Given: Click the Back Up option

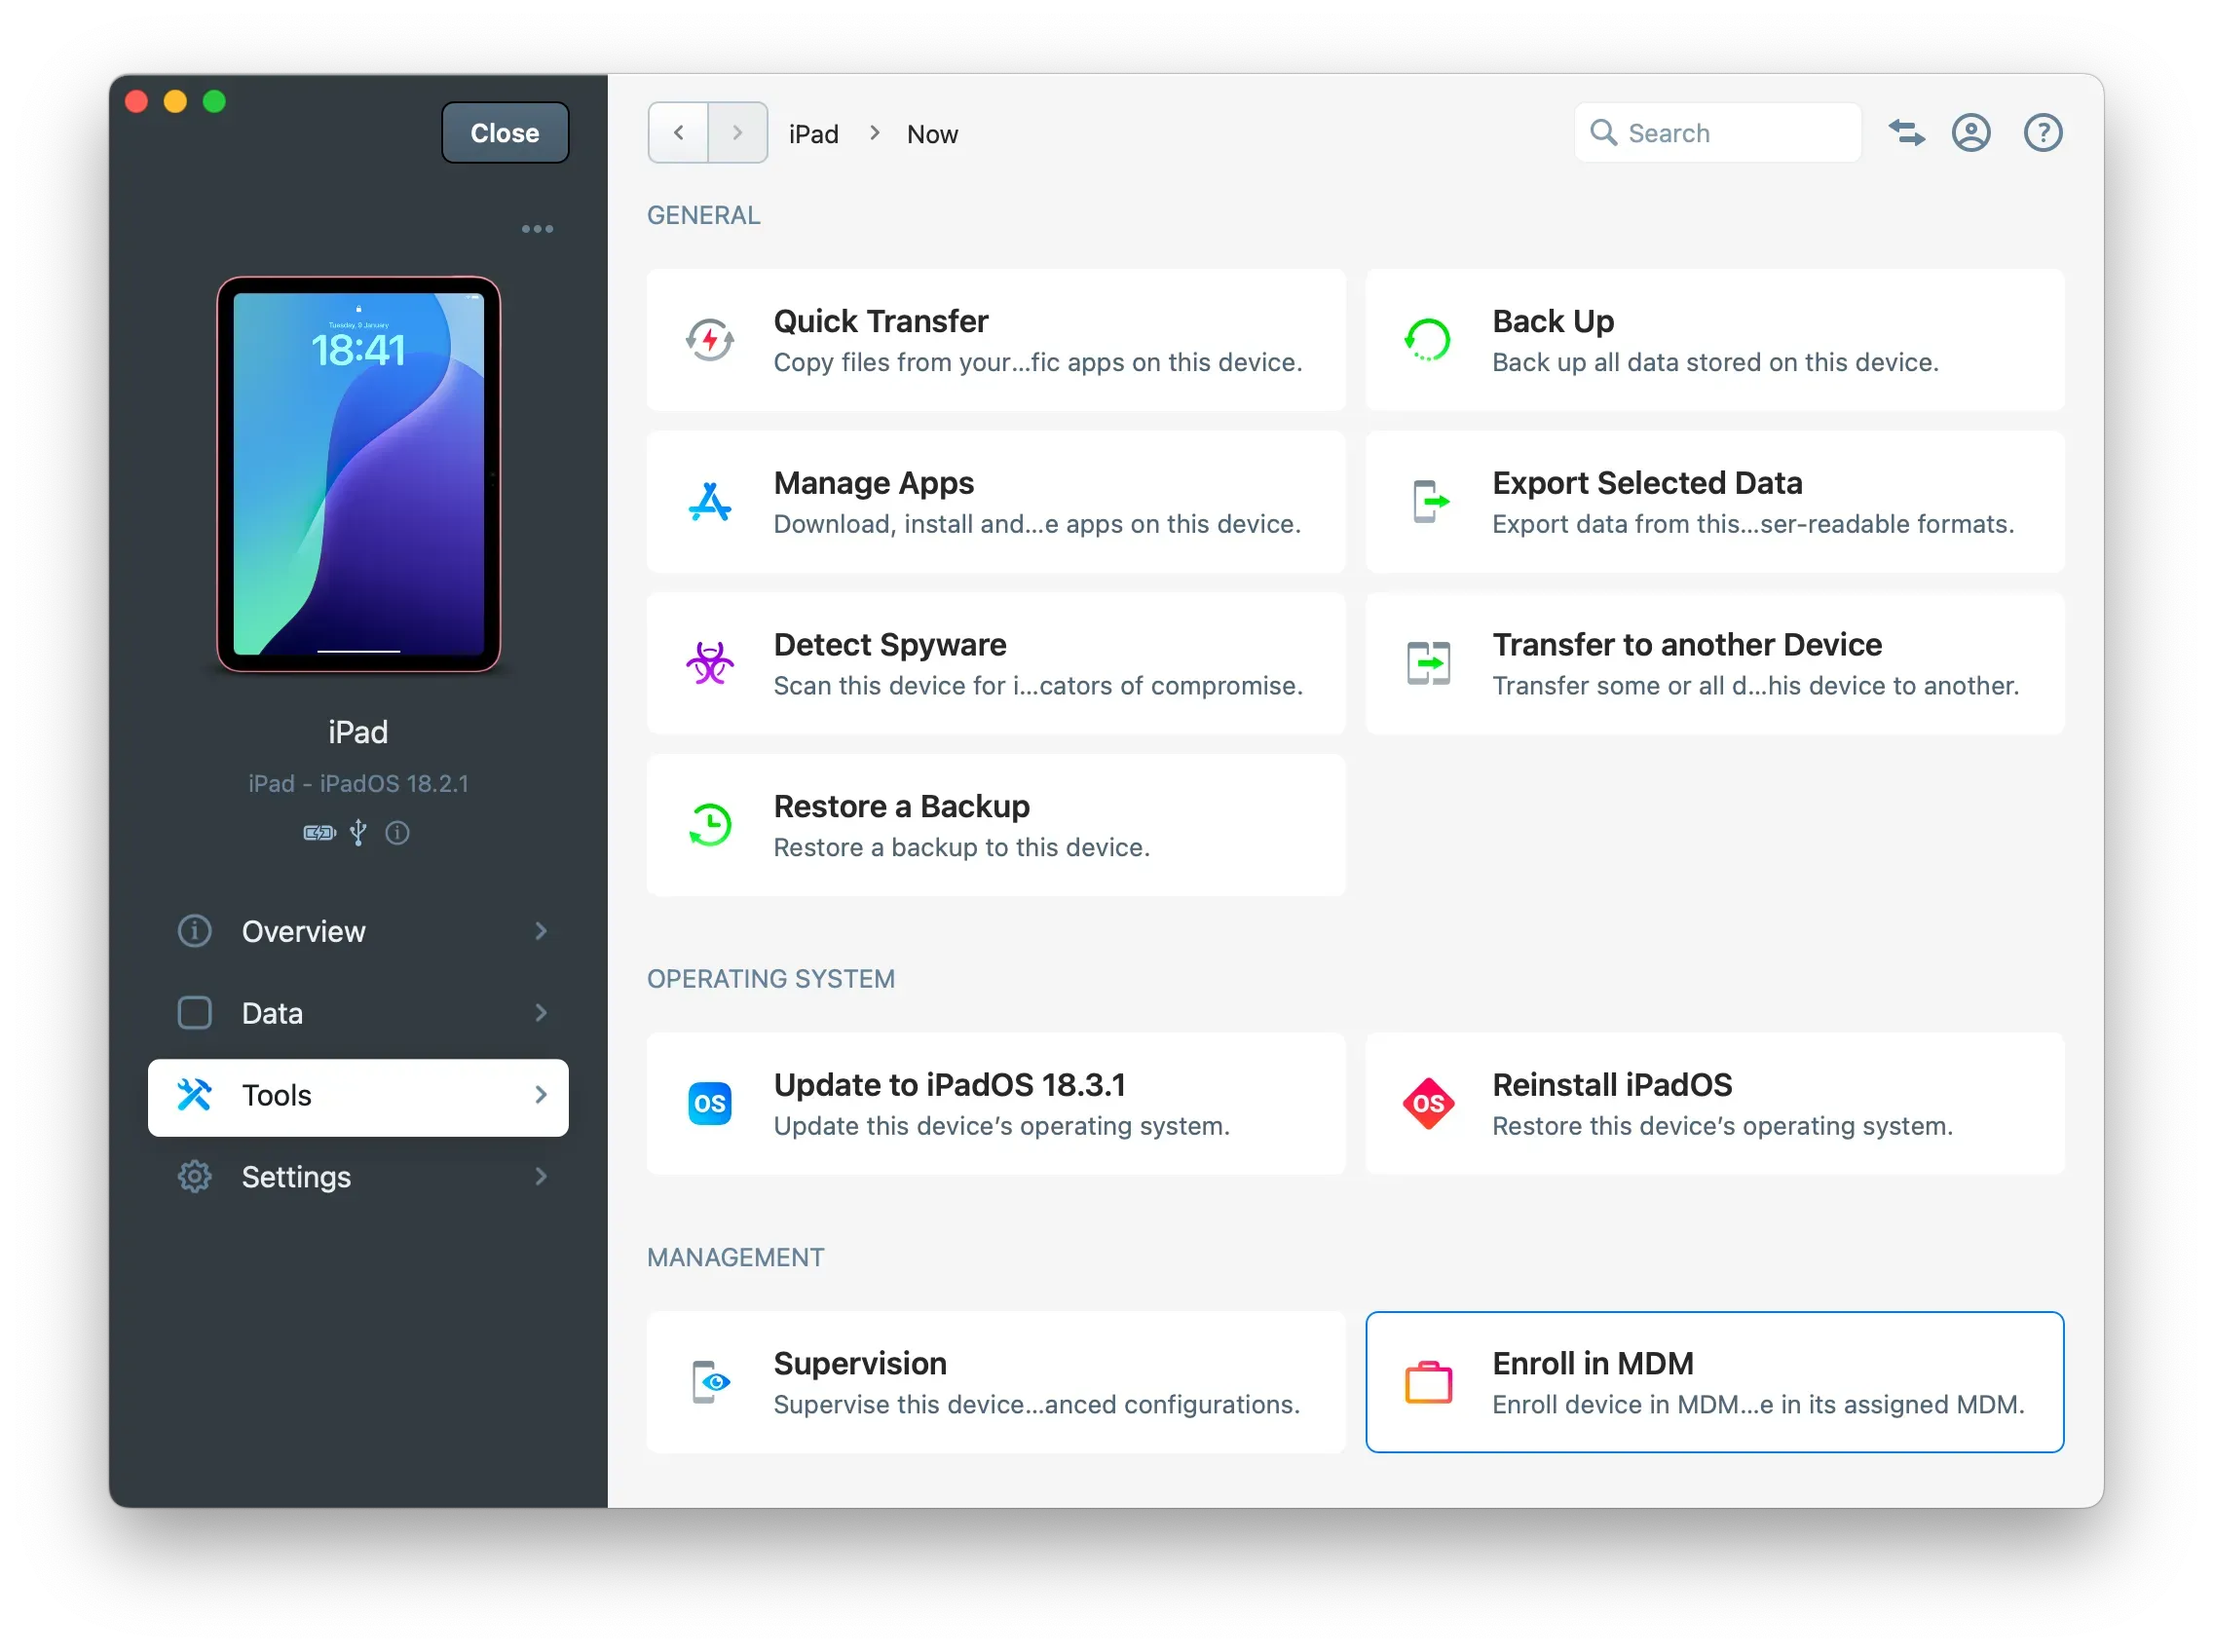Looking at the screenshot, I should [1714, 340].
